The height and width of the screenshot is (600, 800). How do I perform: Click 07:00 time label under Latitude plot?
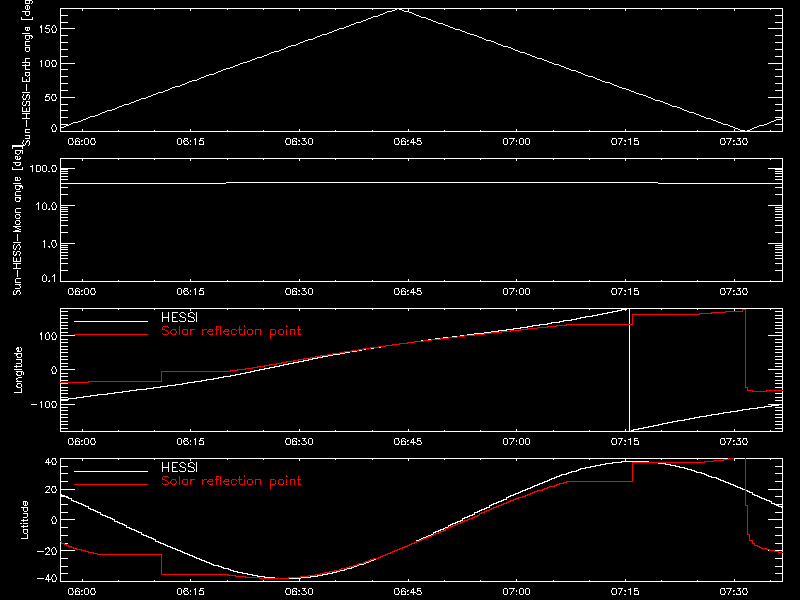[x=516, y=592]
